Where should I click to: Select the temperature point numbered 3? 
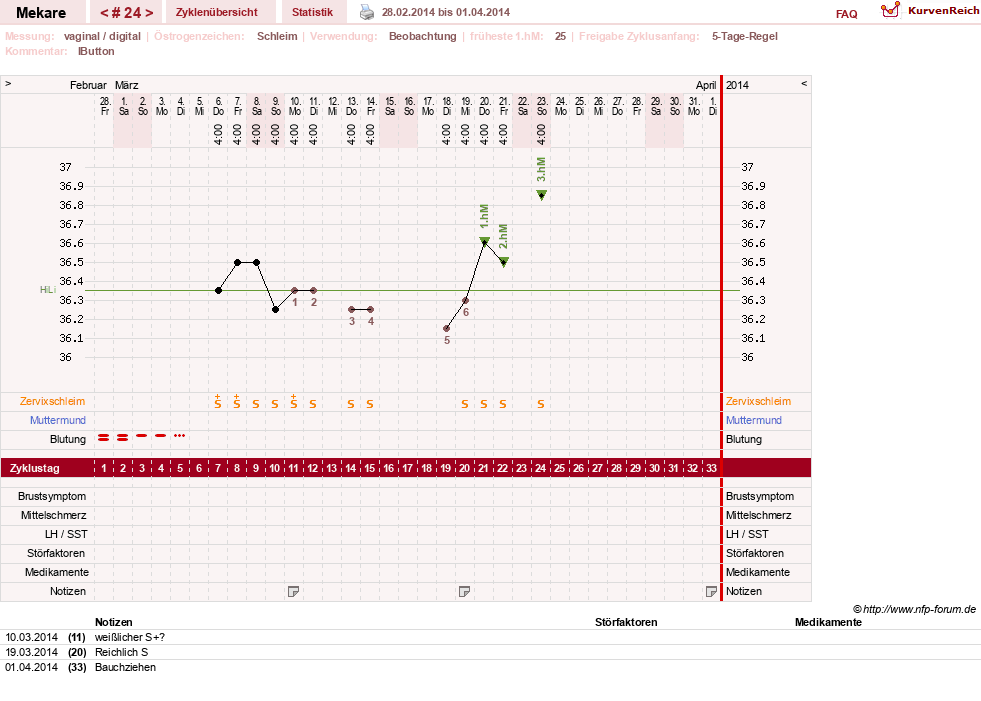coord(352,309)
